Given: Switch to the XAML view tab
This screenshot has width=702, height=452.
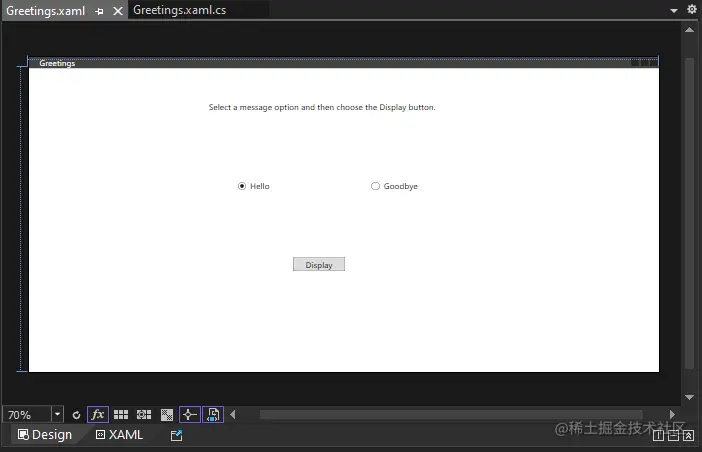Looking at the screenshot, I should click(x=119, y=435).
